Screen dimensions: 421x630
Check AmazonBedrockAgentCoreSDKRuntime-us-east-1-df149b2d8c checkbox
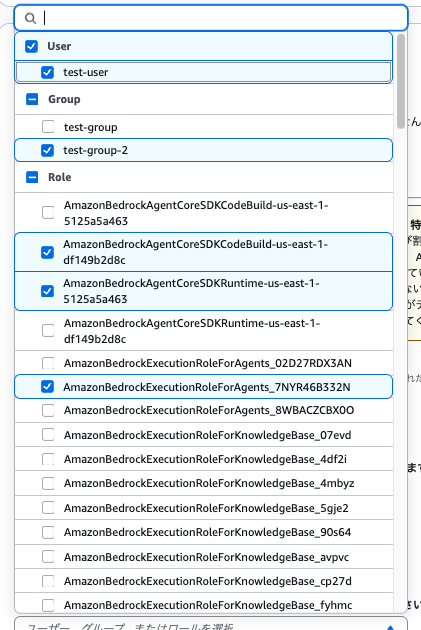[x=48, y=330]
